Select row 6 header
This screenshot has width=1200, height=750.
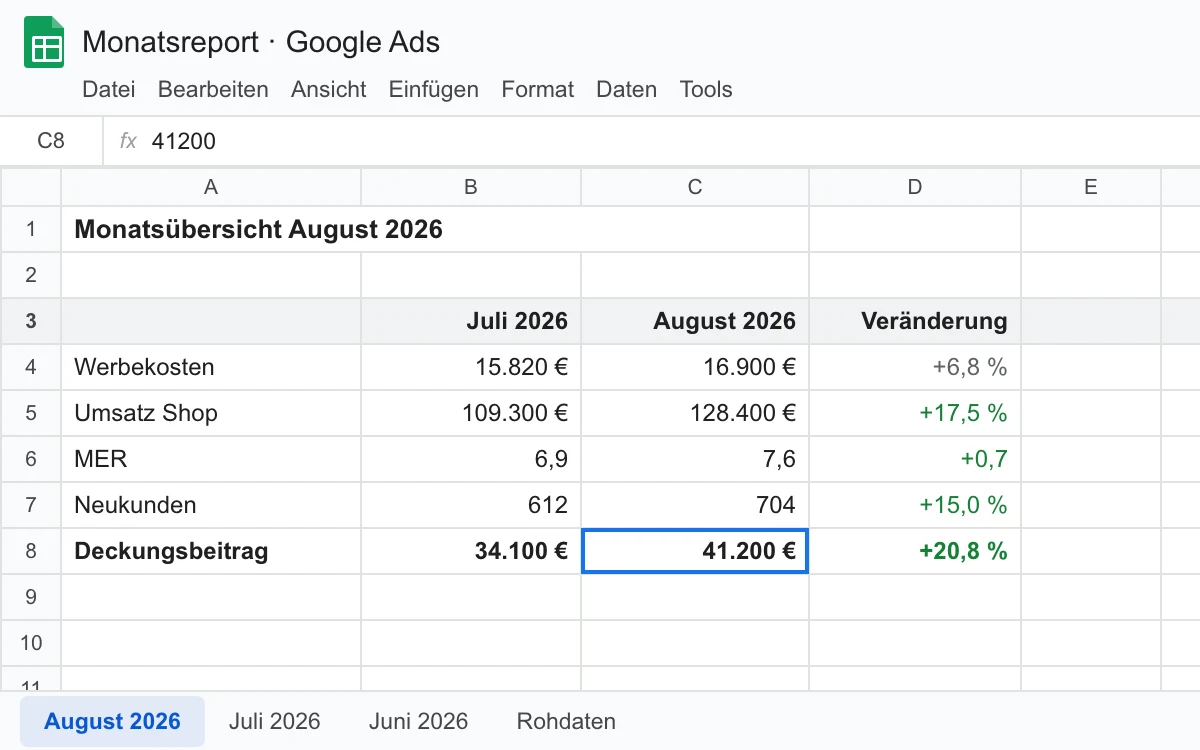[31, 459]
